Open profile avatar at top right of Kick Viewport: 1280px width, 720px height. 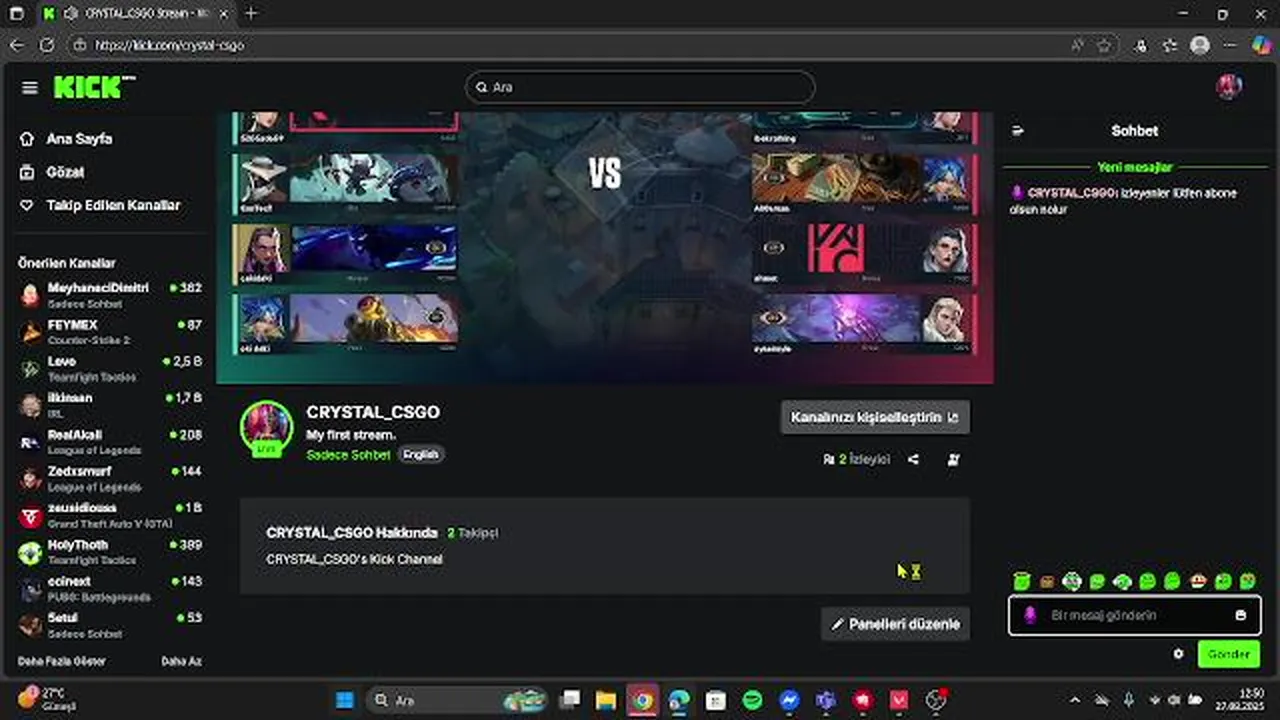pyautogui.click(x=1229, y=87)
